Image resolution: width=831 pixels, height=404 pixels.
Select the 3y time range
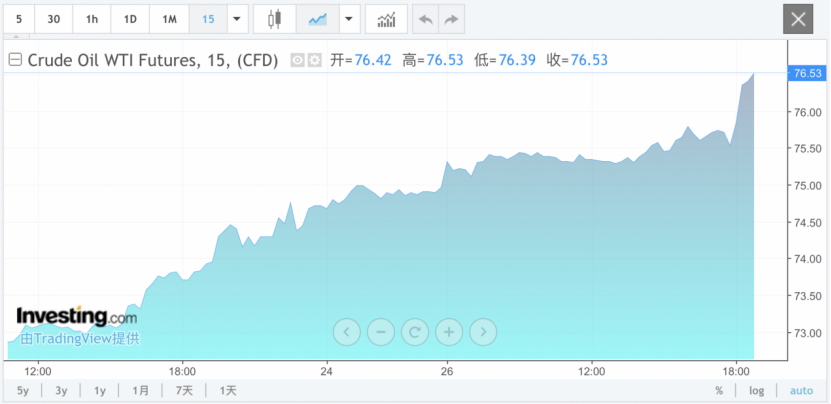tap(61, 391)
